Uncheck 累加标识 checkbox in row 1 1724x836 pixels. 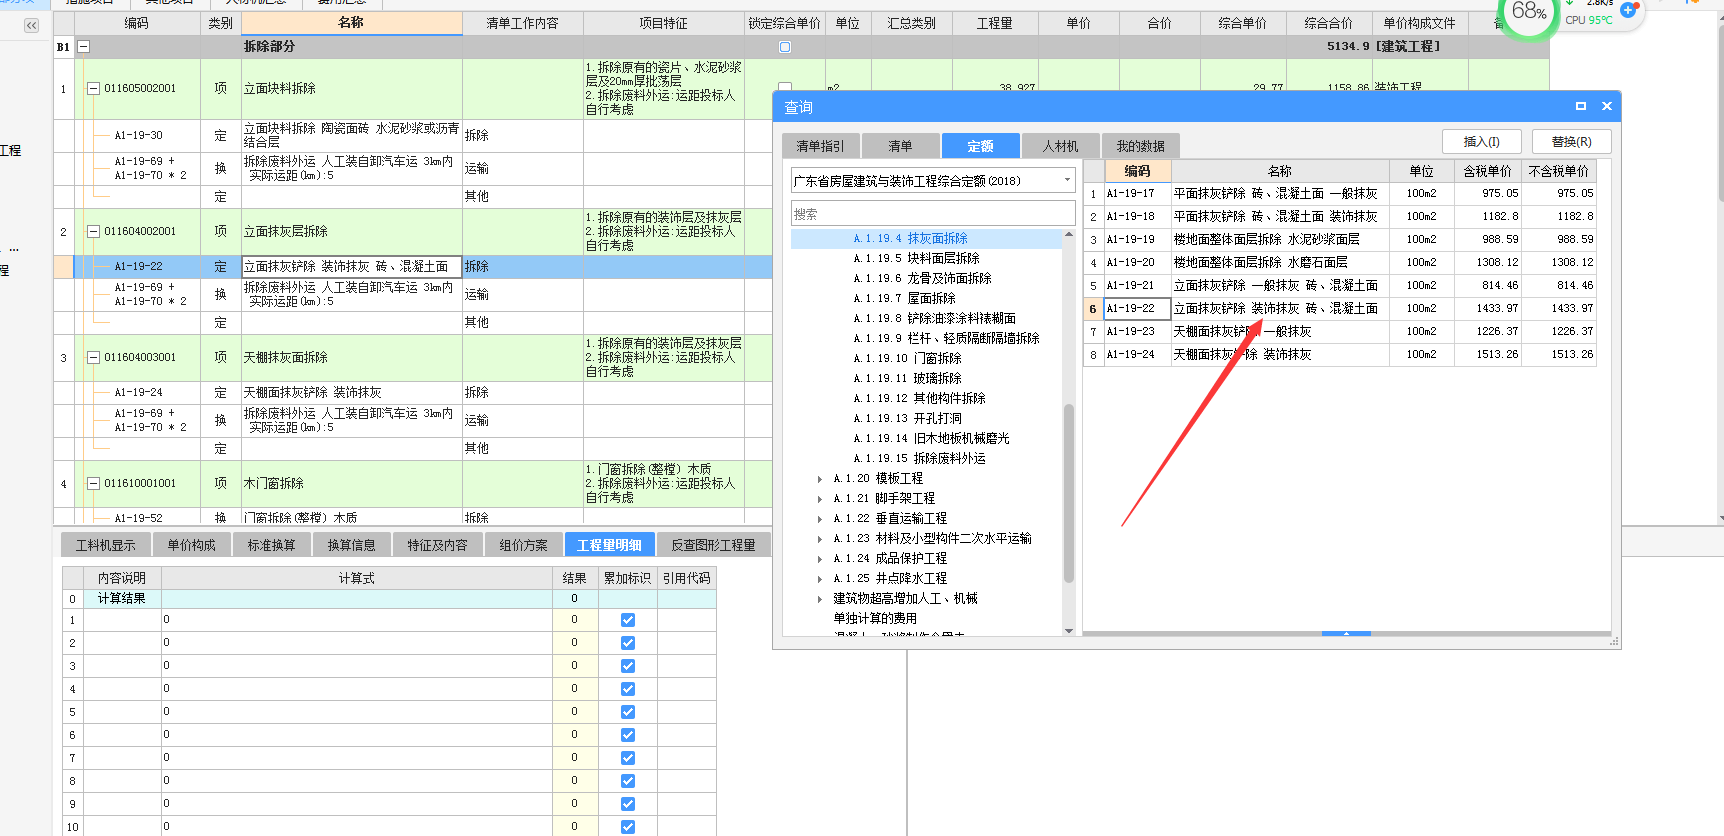(628, 620)
